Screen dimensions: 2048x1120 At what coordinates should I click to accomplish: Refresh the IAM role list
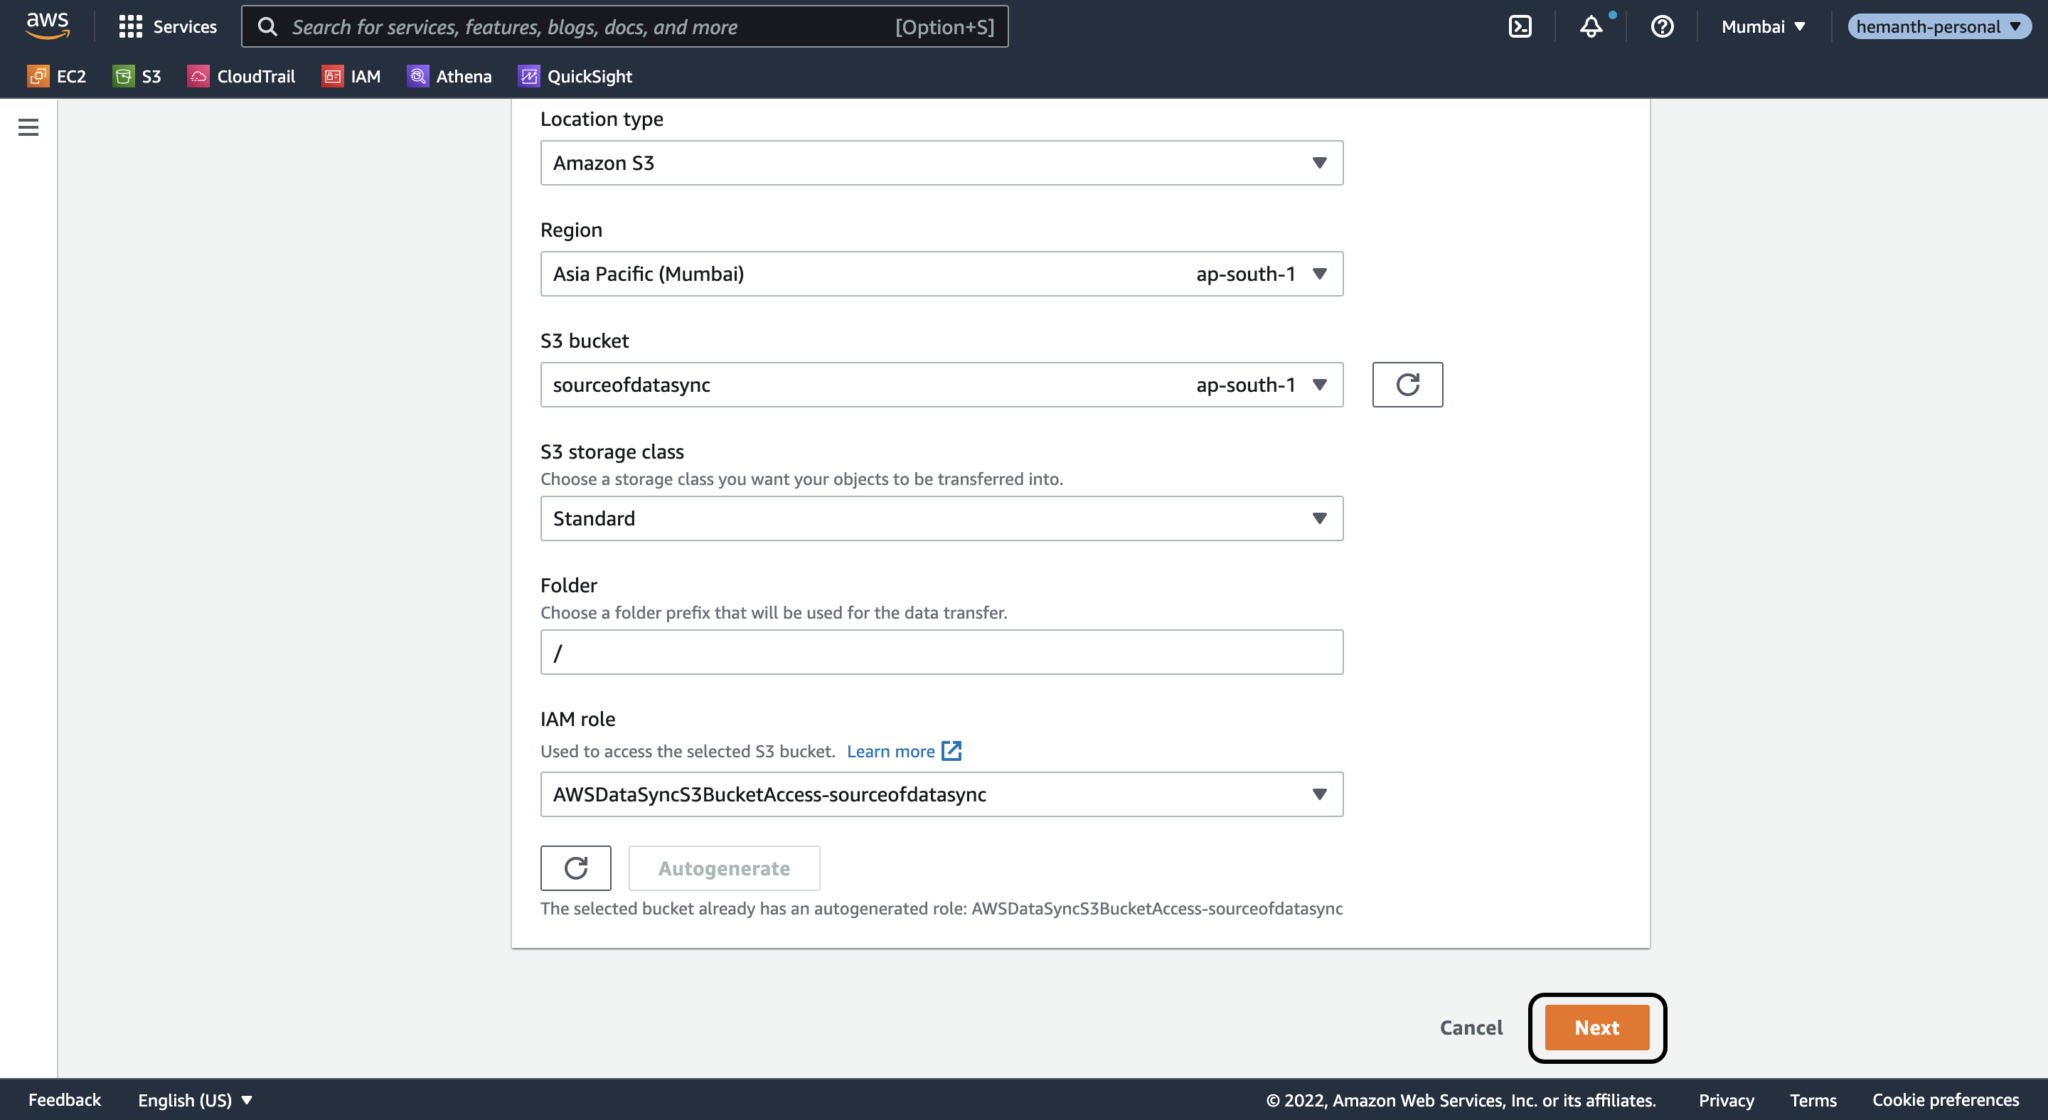pos(575,868)
